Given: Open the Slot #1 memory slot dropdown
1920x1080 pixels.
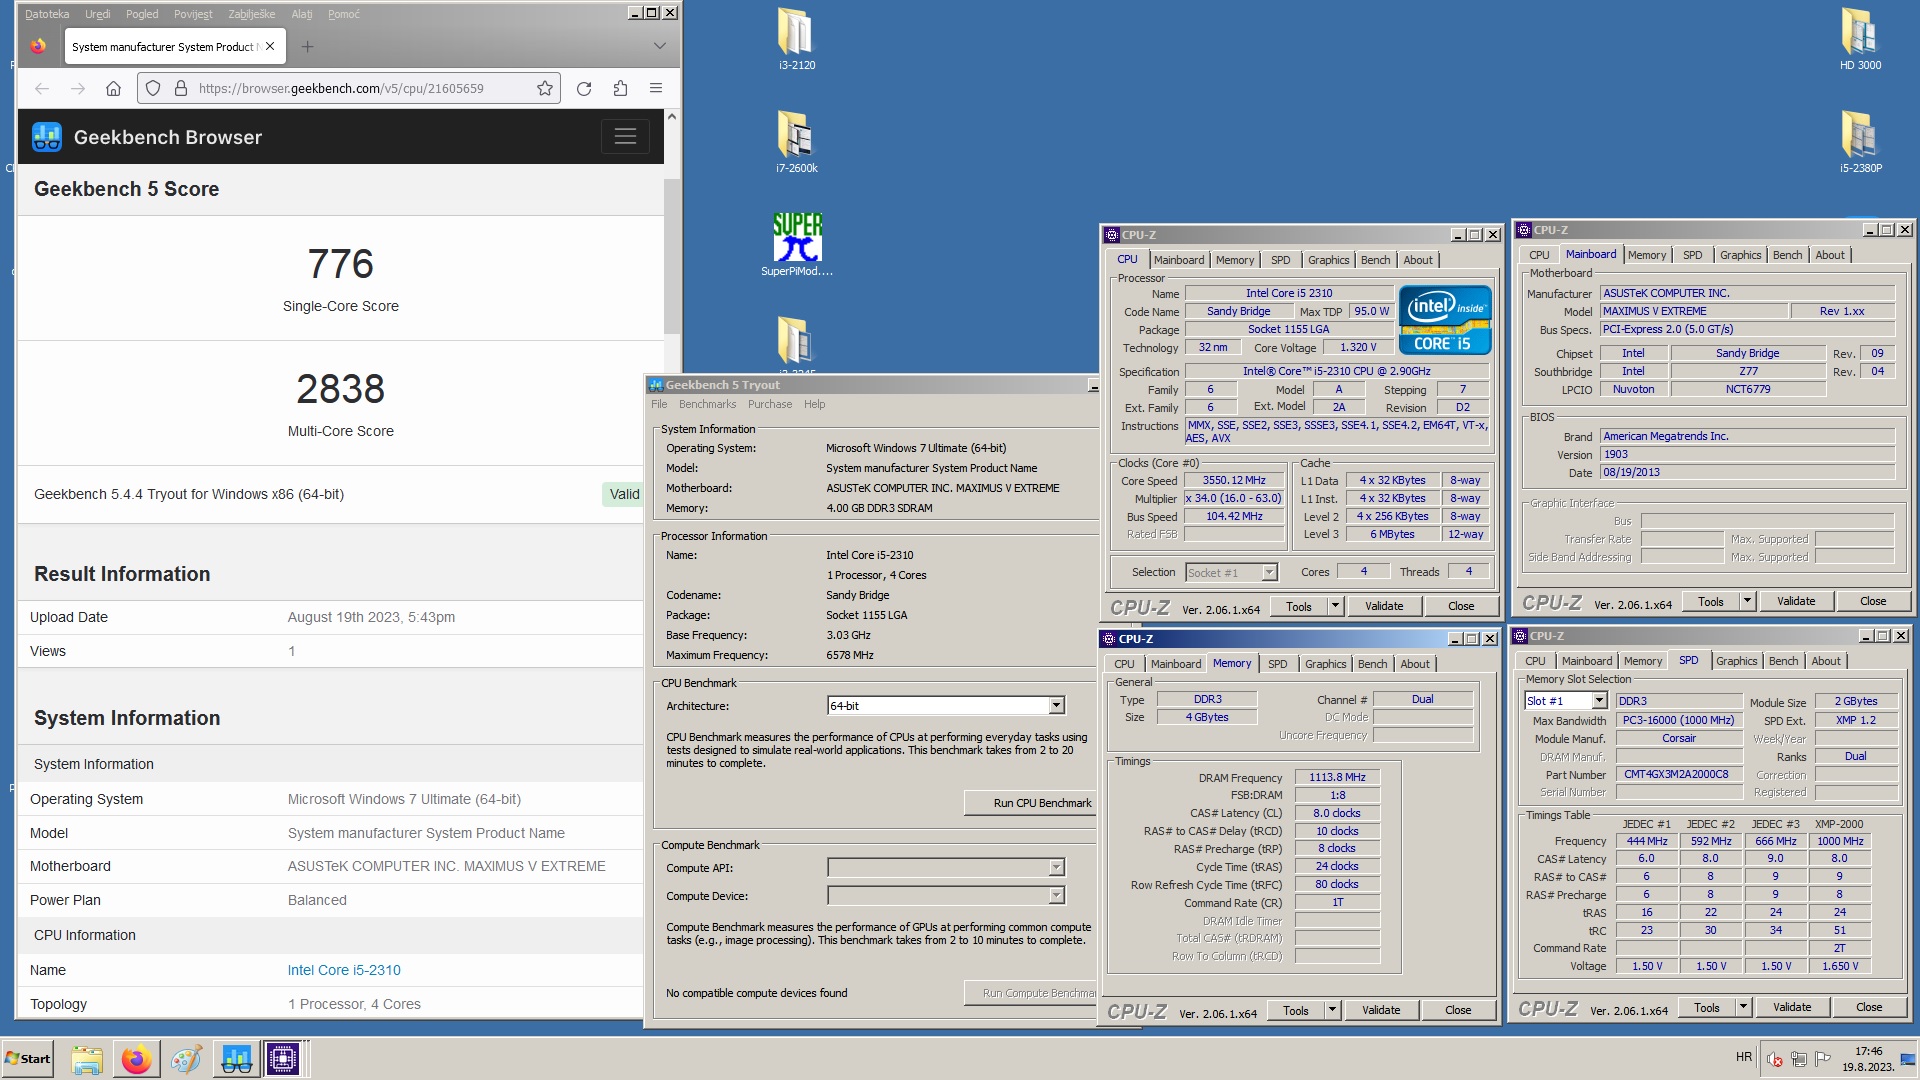Looking at the screenshot, I should [1599, 701].
